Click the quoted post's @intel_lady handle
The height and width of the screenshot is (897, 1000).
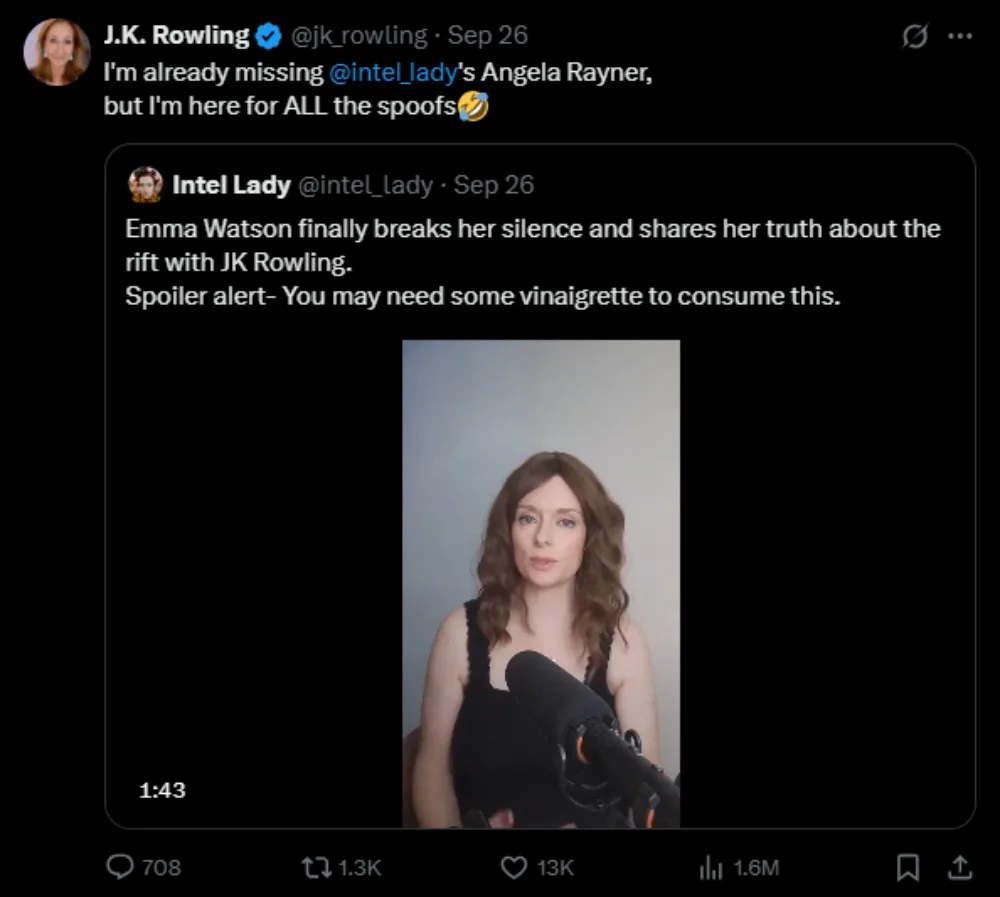coord(366,185)
